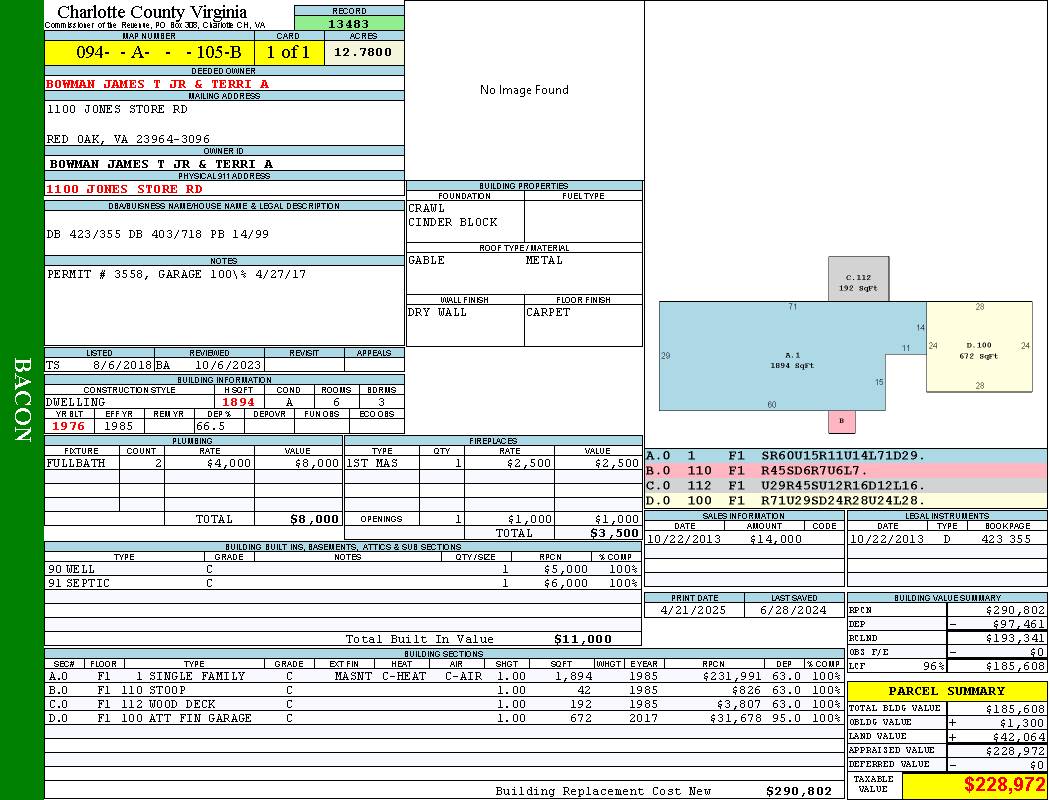Click sale amount $14,000

[x=775, y=539]
